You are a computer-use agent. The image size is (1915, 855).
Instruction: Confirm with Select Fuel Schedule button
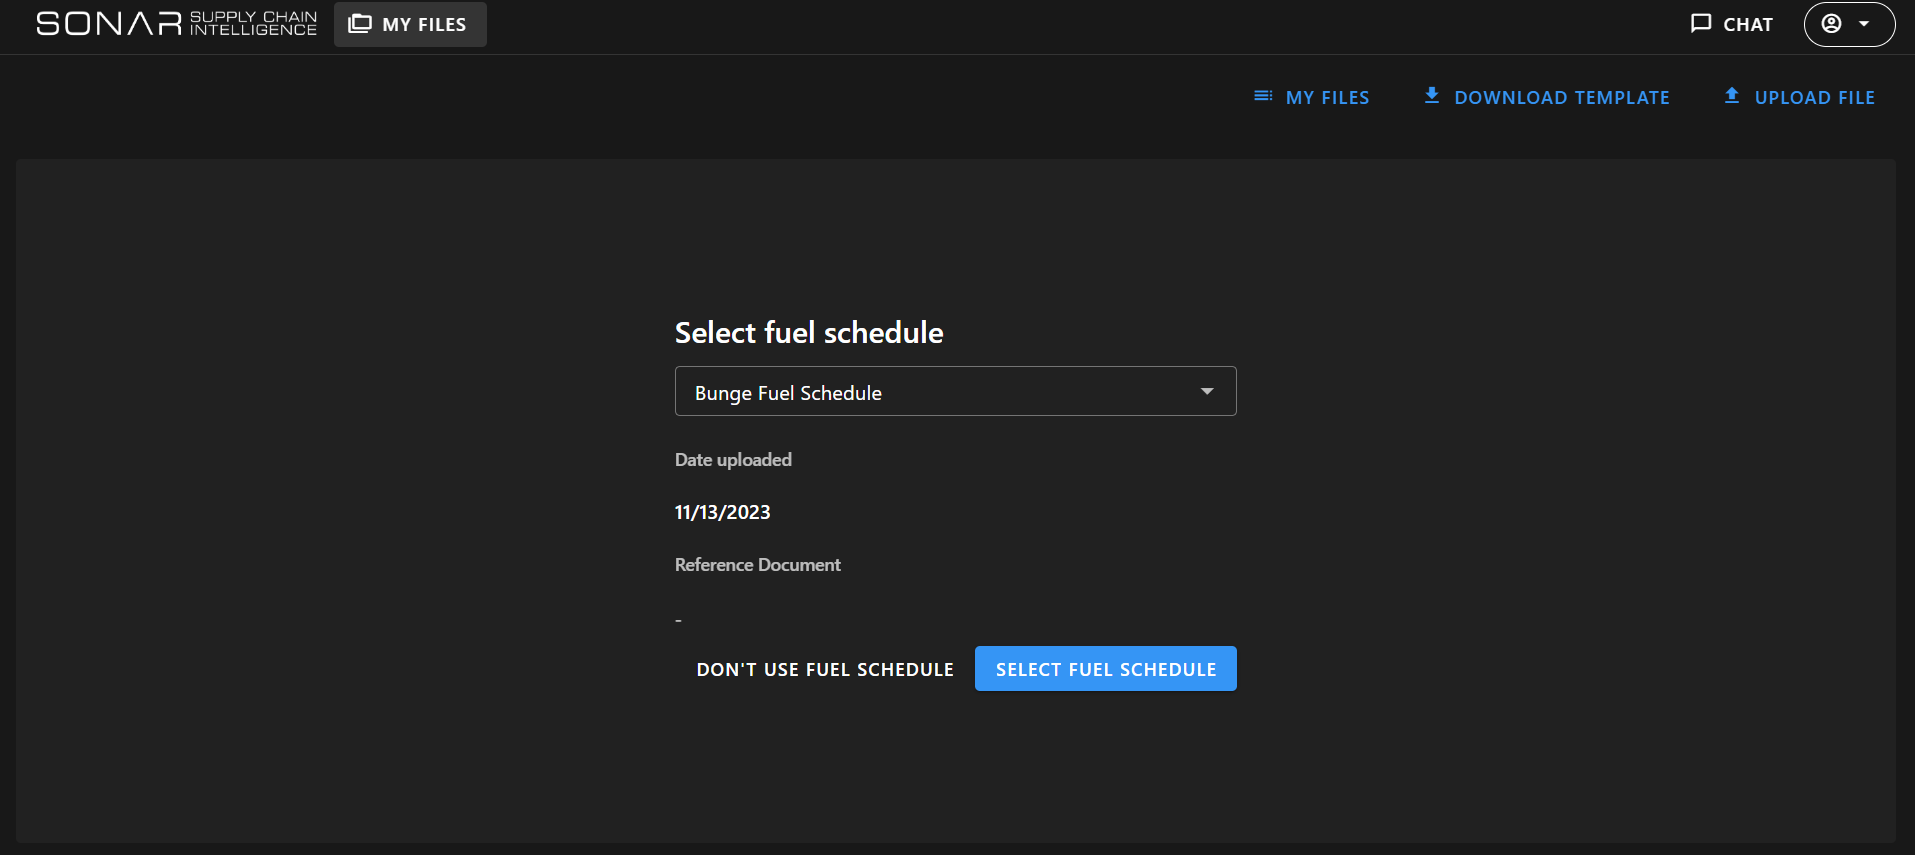(1106, 669)
